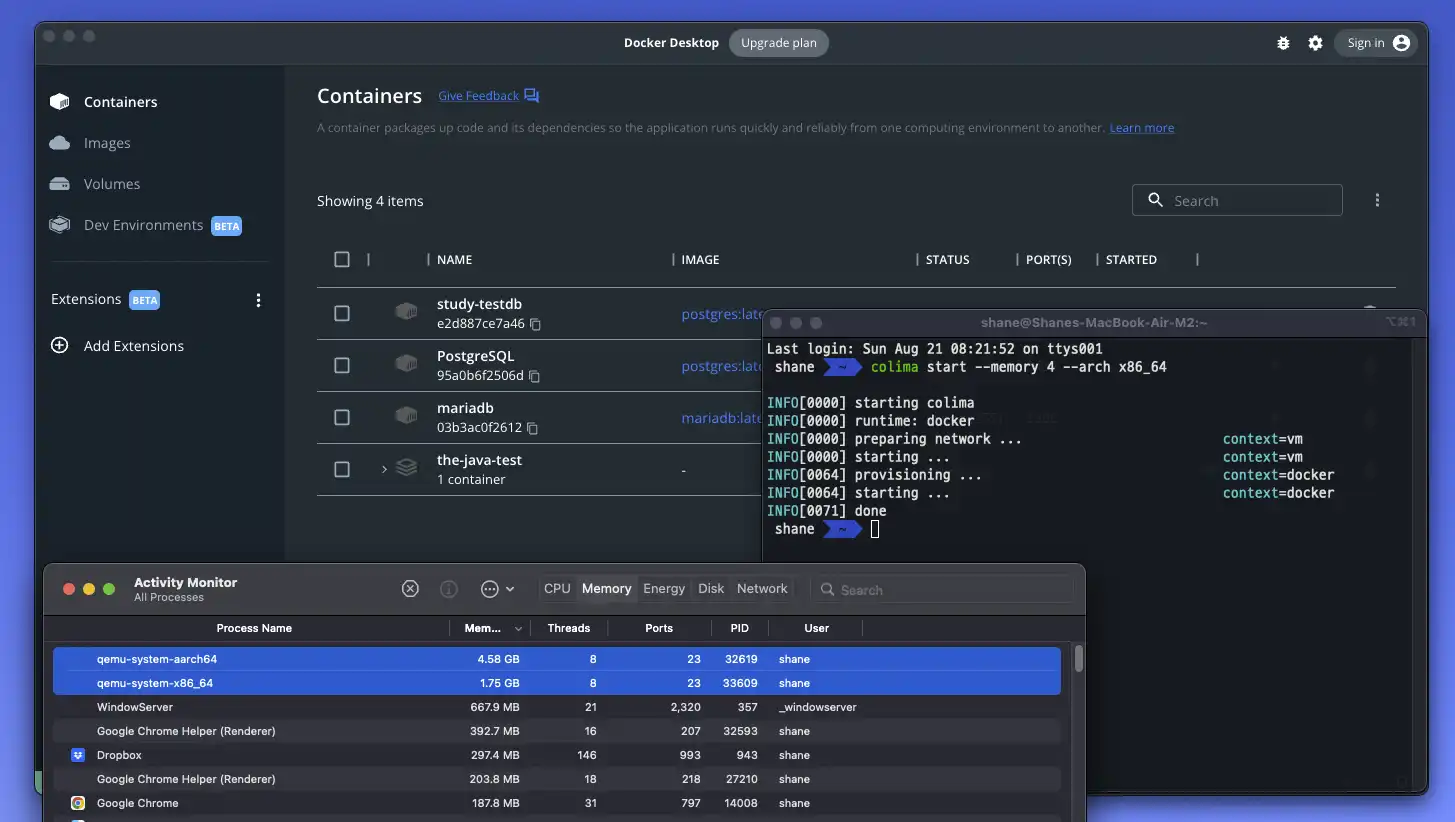The image size is (1455, 822).
Task: Open the Extensions three-dot menu
Action: click(258, 300)
